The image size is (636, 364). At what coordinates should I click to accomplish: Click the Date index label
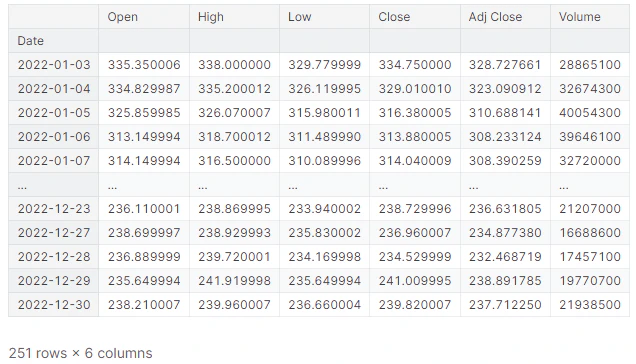[x=30, y=41]
